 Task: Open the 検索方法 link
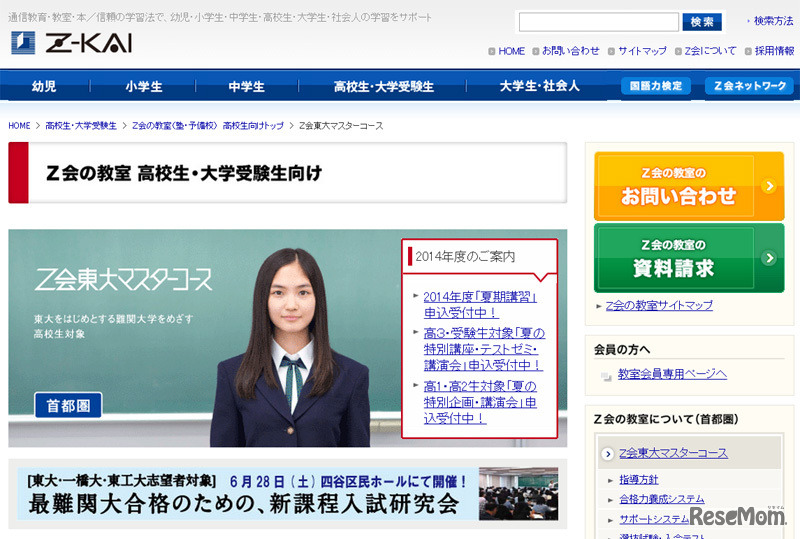point(773,21)
